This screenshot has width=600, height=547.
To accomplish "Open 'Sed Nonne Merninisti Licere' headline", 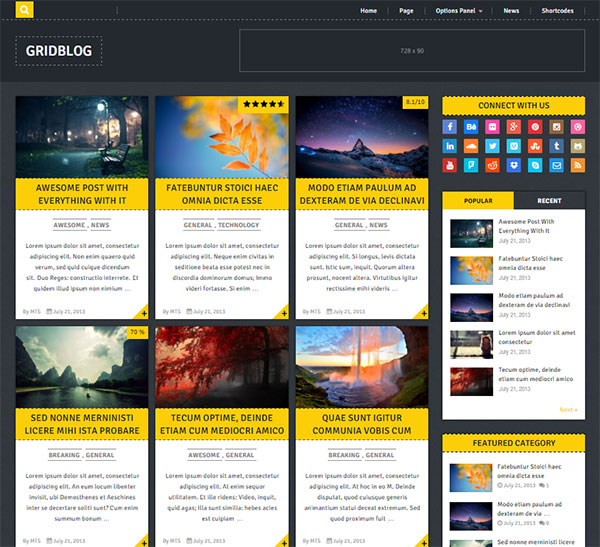I will coord(82,424).
